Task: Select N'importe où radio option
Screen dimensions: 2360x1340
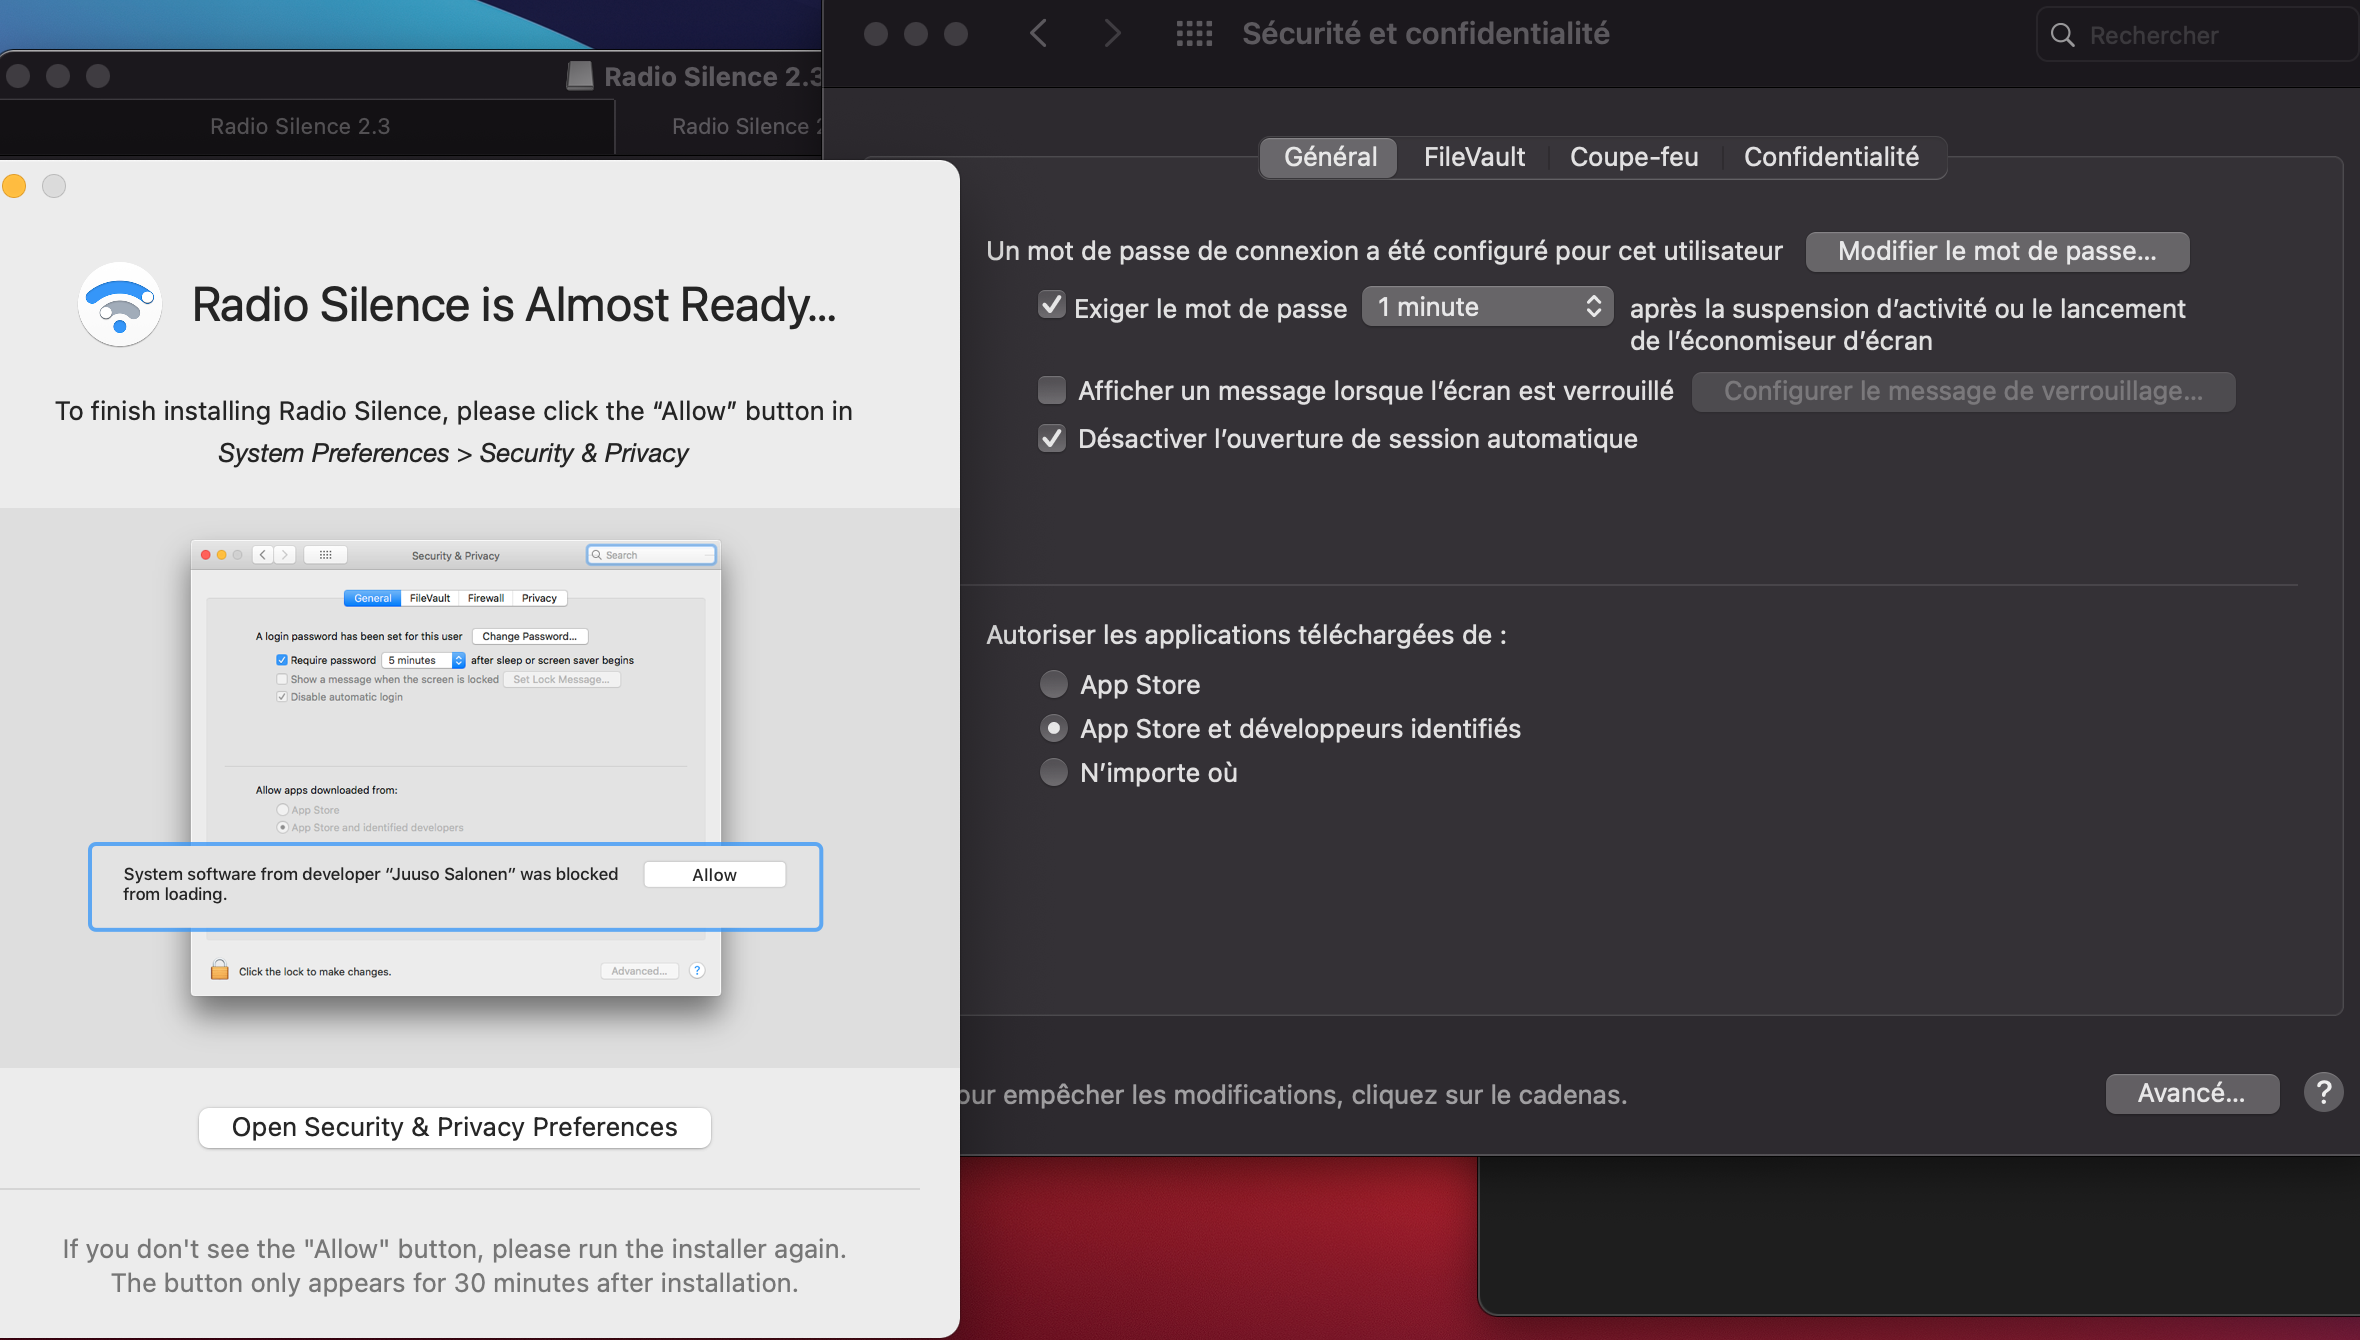Action: coord(1053,772)
